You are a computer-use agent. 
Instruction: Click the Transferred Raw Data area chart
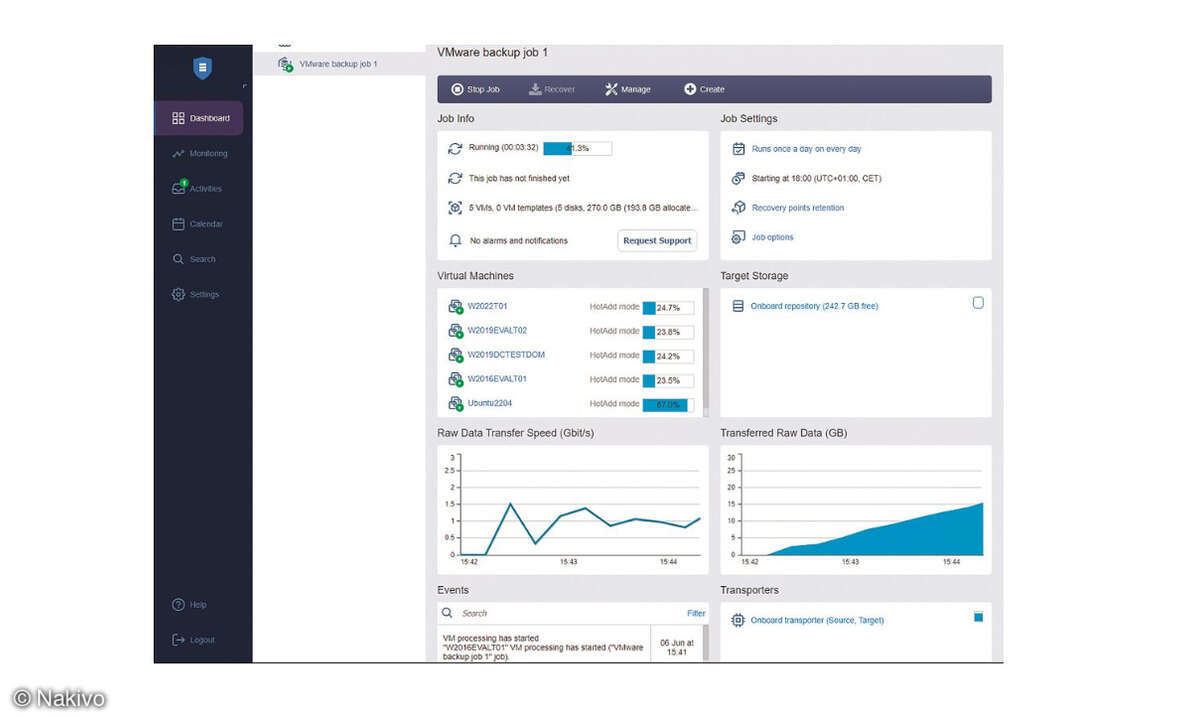click(x=856, y=508)
